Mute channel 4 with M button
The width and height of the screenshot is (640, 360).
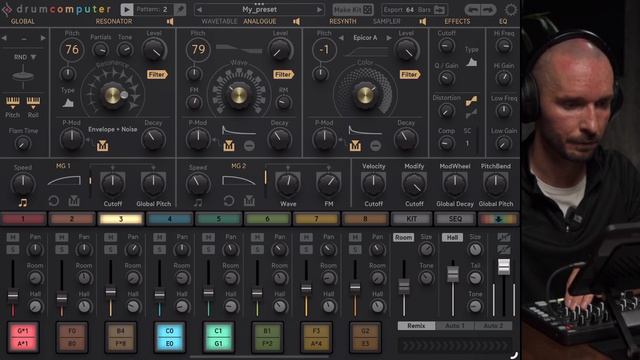pyautogui.click(x=159, y=237)
